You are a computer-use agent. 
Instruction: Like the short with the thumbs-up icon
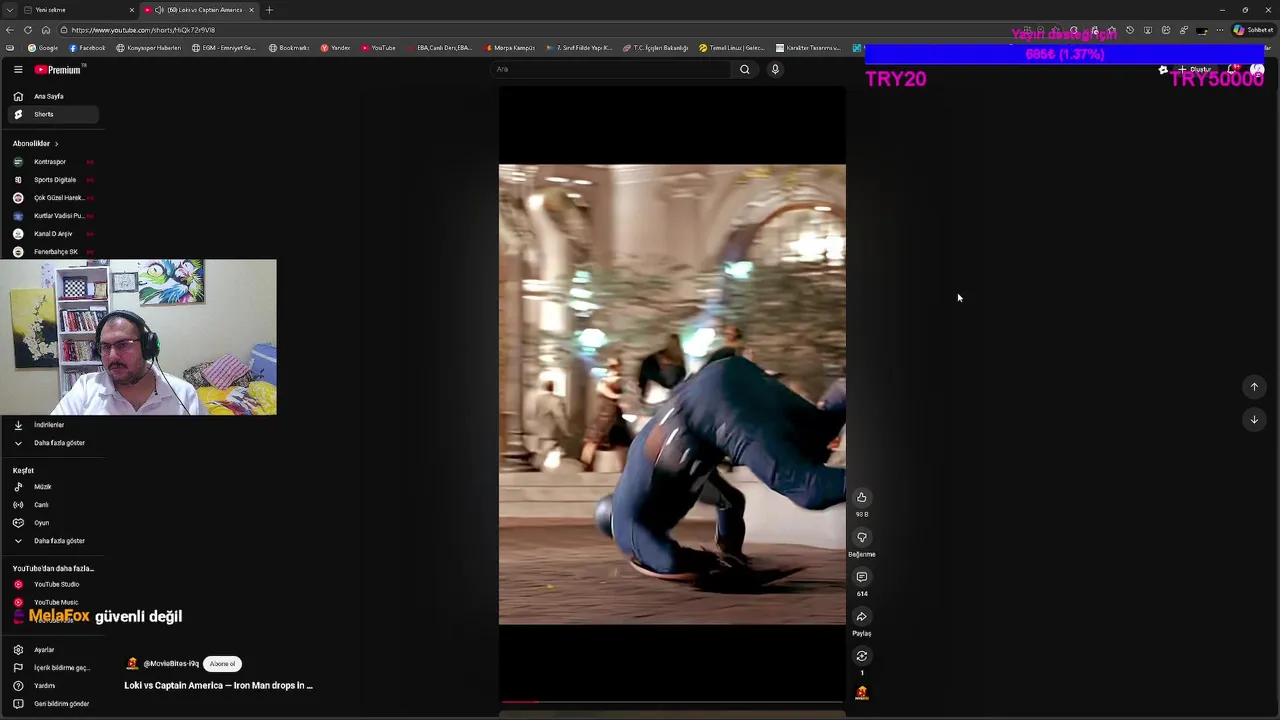tap(861, 498)
